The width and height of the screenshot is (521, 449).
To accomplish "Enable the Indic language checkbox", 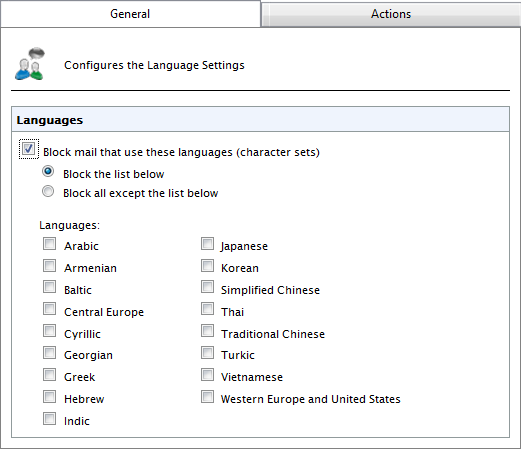I will pyautogui.click(x=49, y=418).
